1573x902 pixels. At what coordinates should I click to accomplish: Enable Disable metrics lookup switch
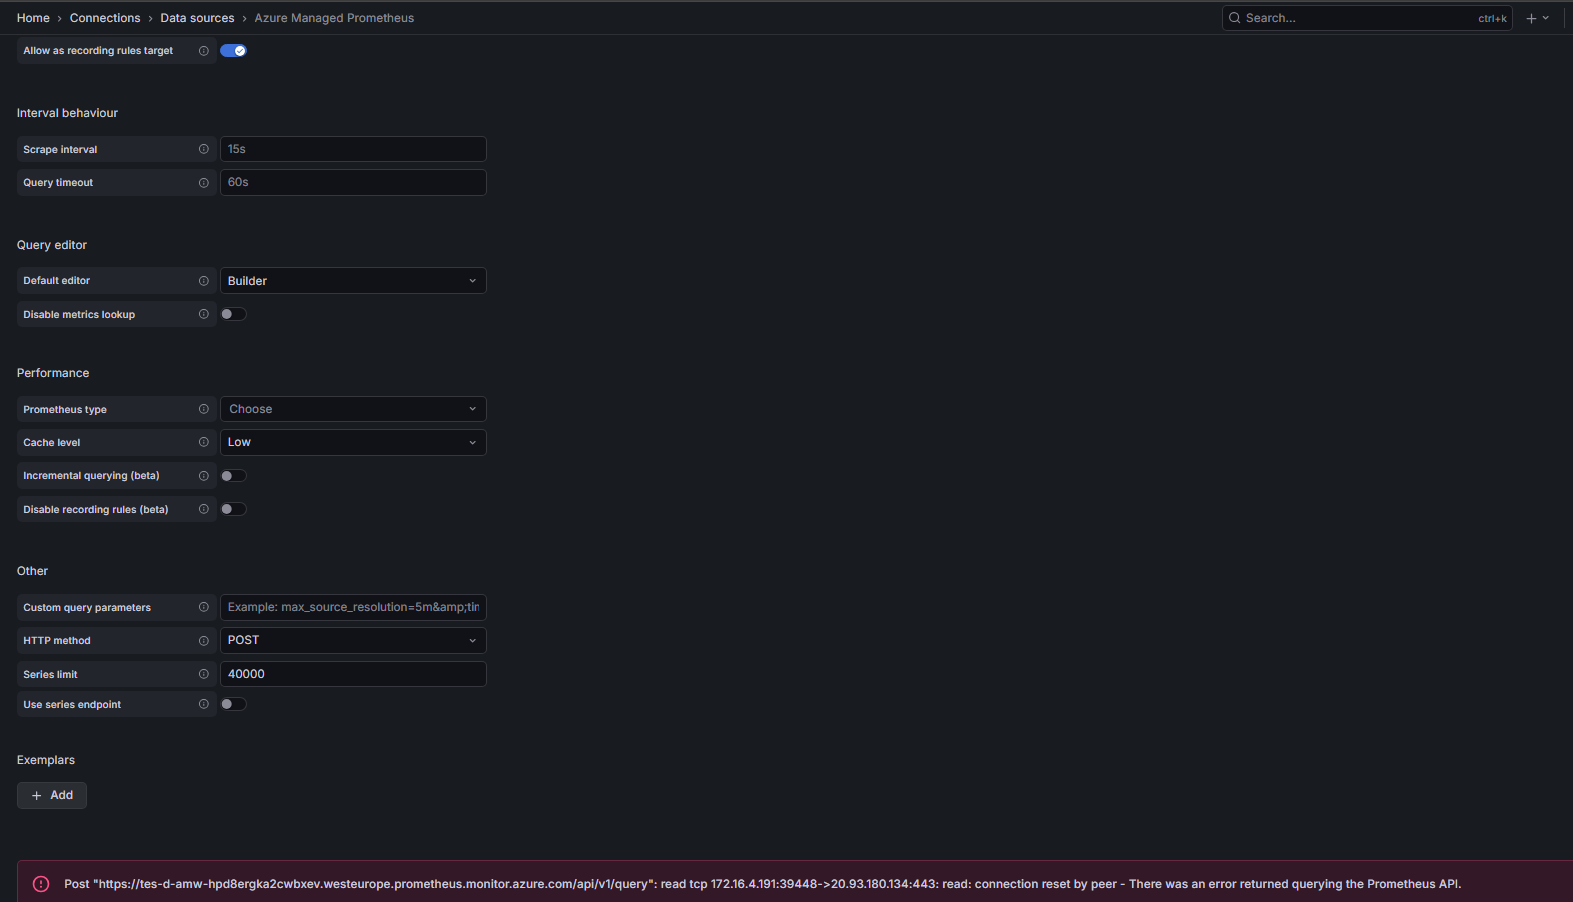(233, 314)
